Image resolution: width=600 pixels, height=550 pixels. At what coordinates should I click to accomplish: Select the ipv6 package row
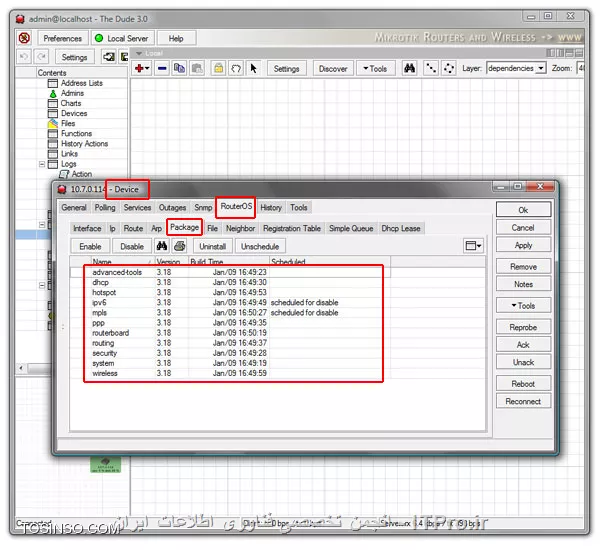click(231, 302)
